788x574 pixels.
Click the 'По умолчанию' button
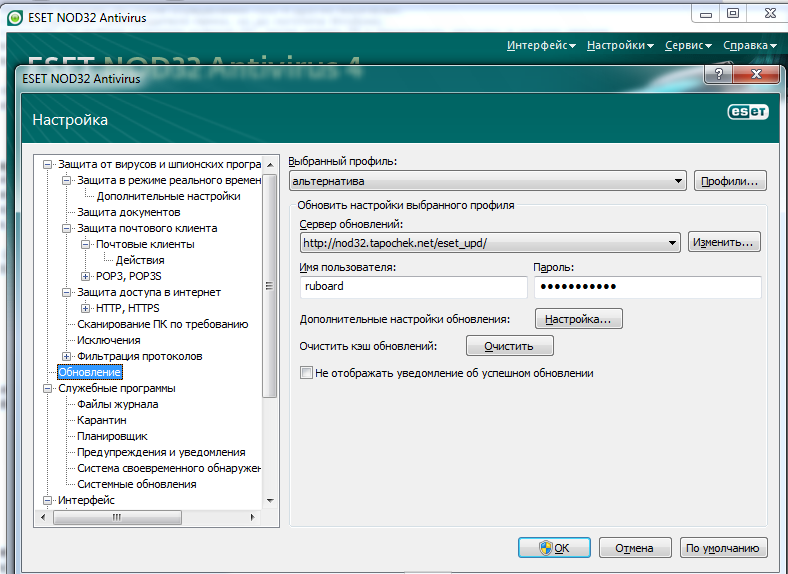tap(723, 548)
